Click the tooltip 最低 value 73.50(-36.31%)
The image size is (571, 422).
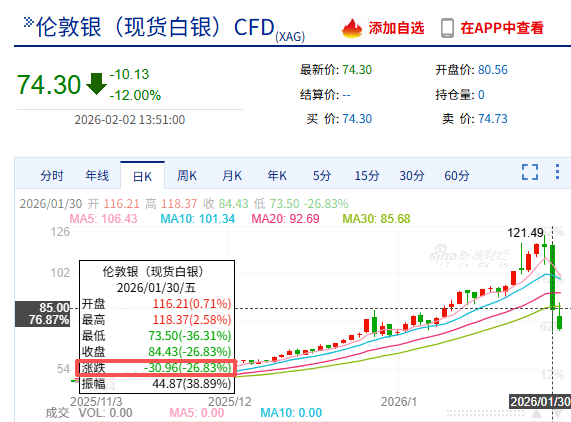click(190, 335)
